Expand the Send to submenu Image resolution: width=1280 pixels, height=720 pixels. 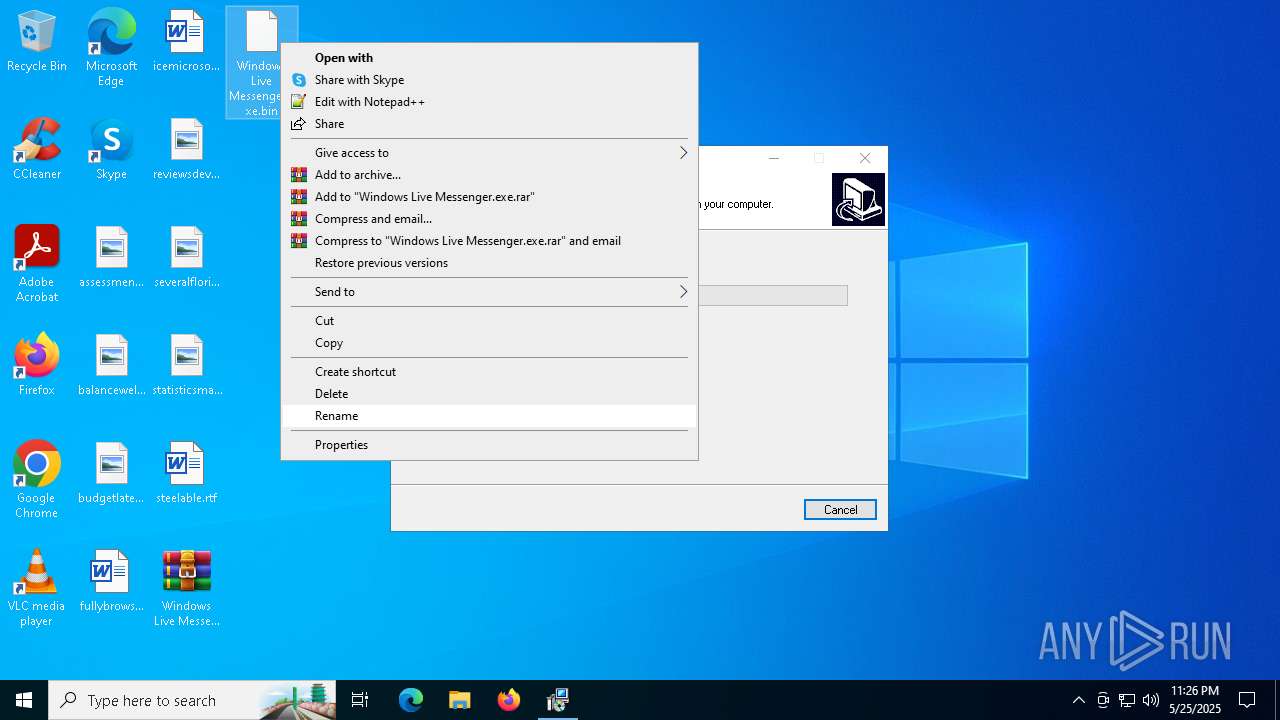click(489, 292)
